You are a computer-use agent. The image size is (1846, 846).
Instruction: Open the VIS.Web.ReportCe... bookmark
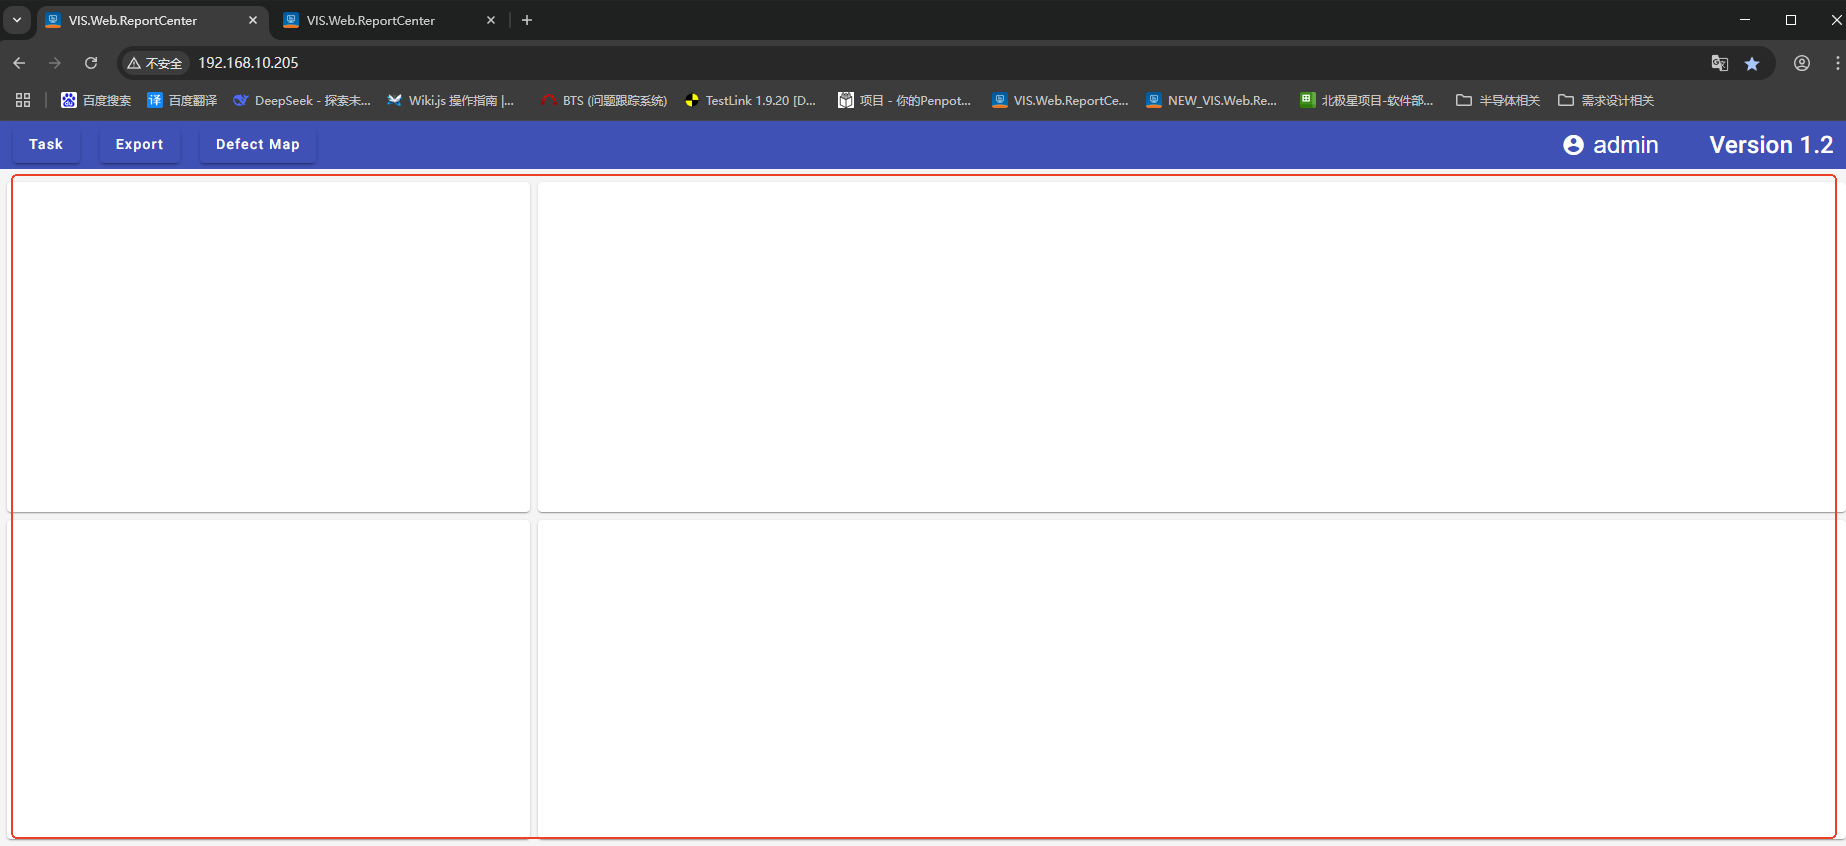(x=1060, y=100)
